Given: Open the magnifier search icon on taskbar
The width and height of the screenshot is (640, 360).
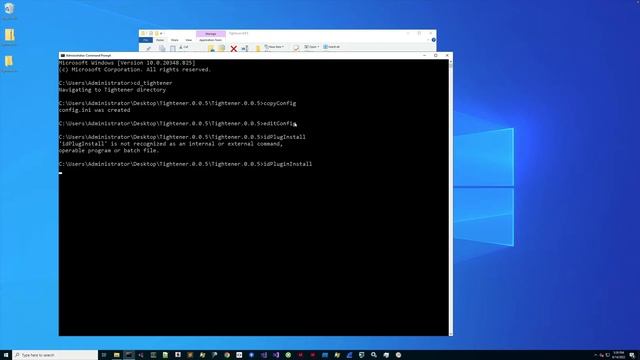Looking at the screenshot, I should (x=374, y=355).
